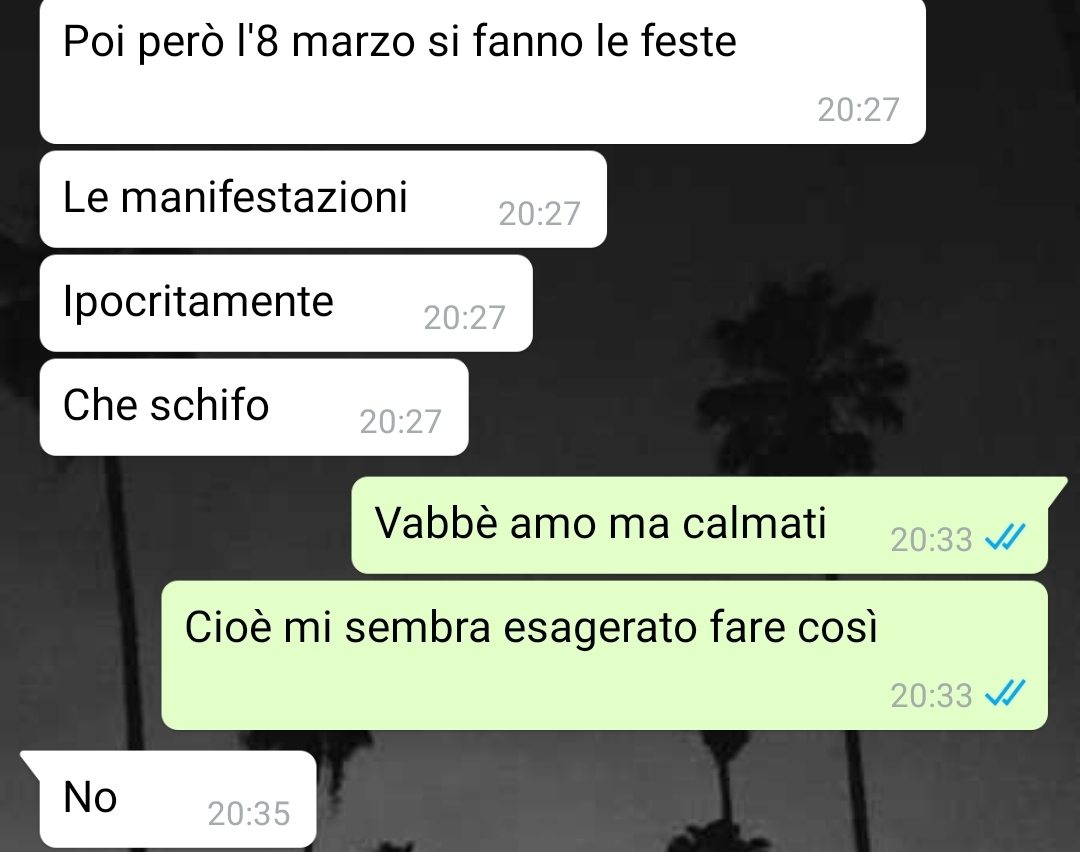Click the 20:27 timestamp on the "8 marzo" message
The width and height of the screenshot is (1080, 852).
tap(858, 110)
